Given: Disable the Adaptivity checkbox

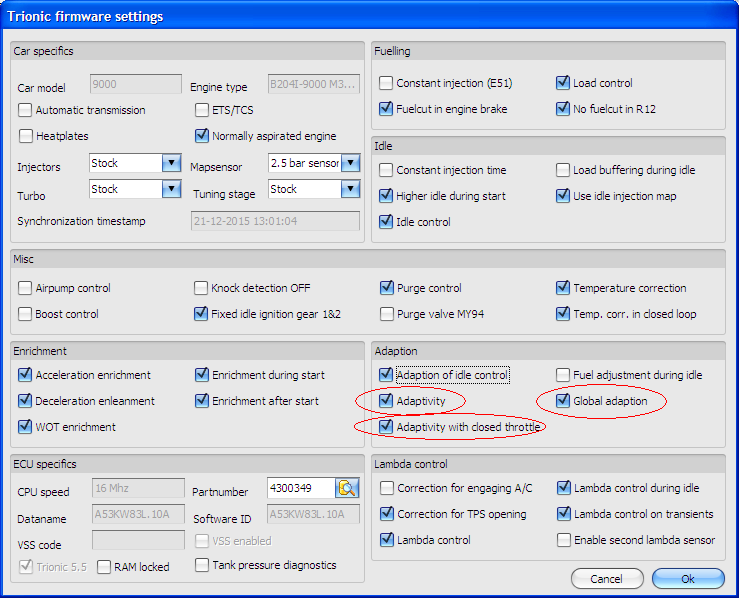Looking at the screenshot, I should pyautogui.click(x=386, y=401).
